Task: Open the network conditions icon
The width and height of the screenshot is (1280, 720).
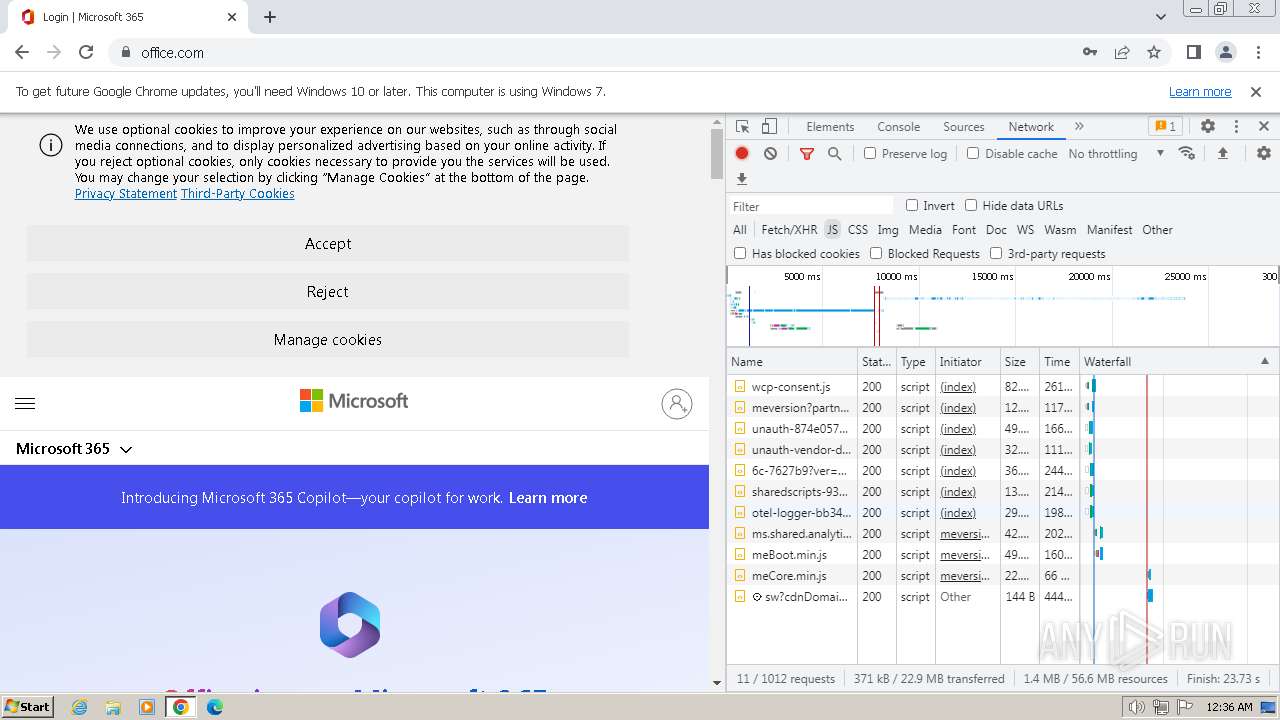Action: pyautogui.click(x=1187, y=153)
